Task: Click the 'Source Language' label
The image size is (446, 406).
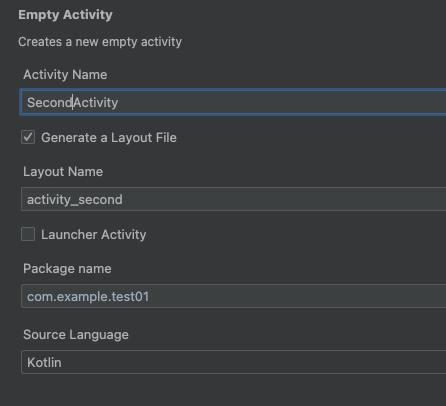Action: tap(76, 335)
